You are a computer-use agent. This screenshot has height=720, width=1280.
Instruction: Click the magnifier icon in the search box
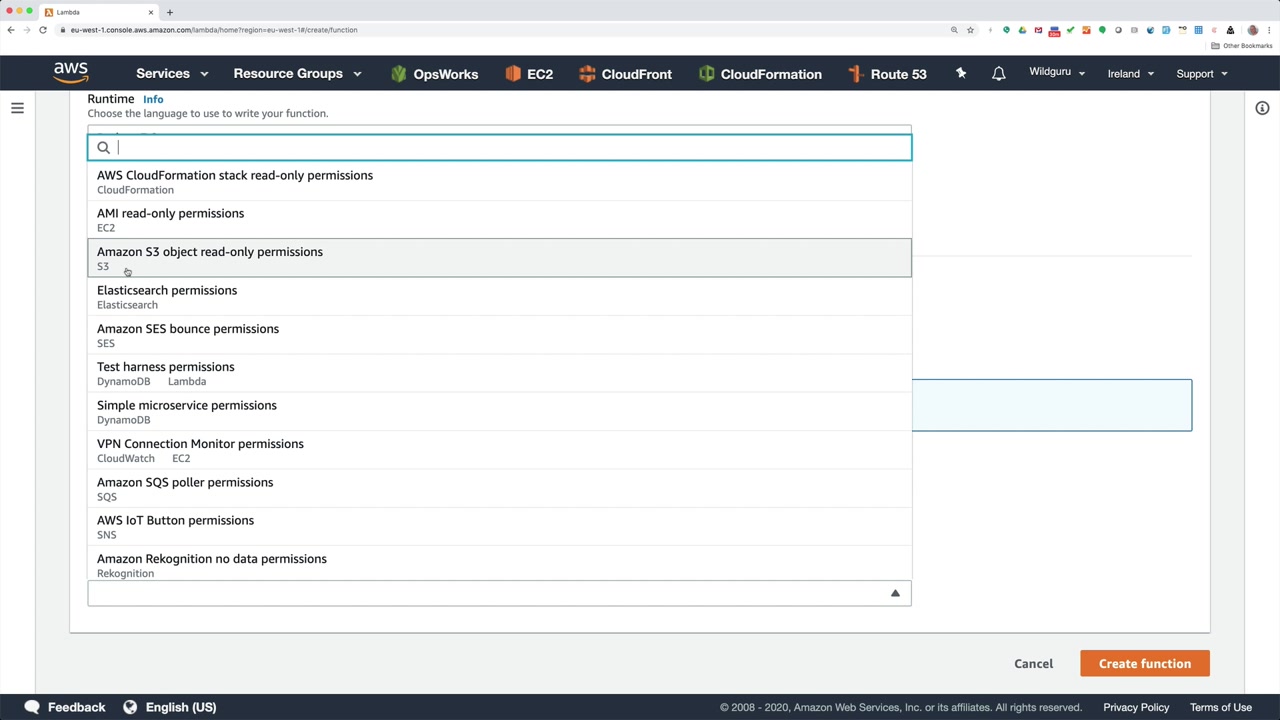click(103, 148)
